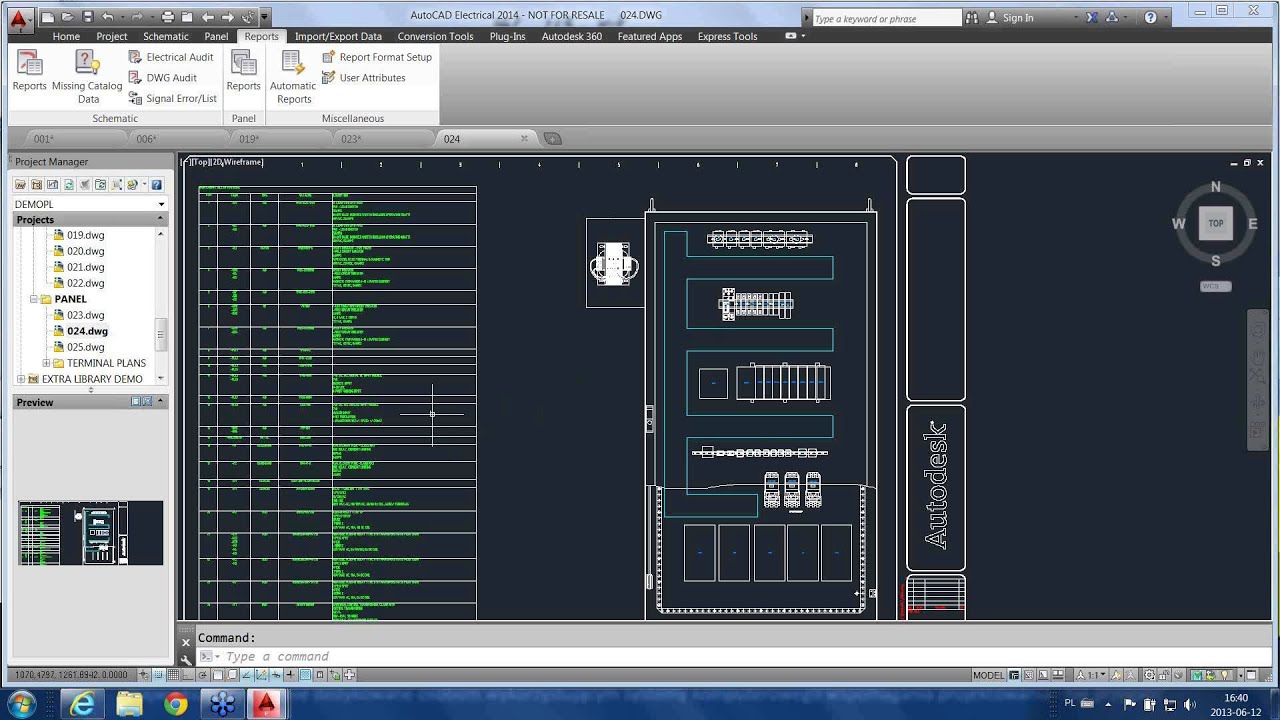
Task: Open Panel Reports icon
Action: (x=243, y=71)
